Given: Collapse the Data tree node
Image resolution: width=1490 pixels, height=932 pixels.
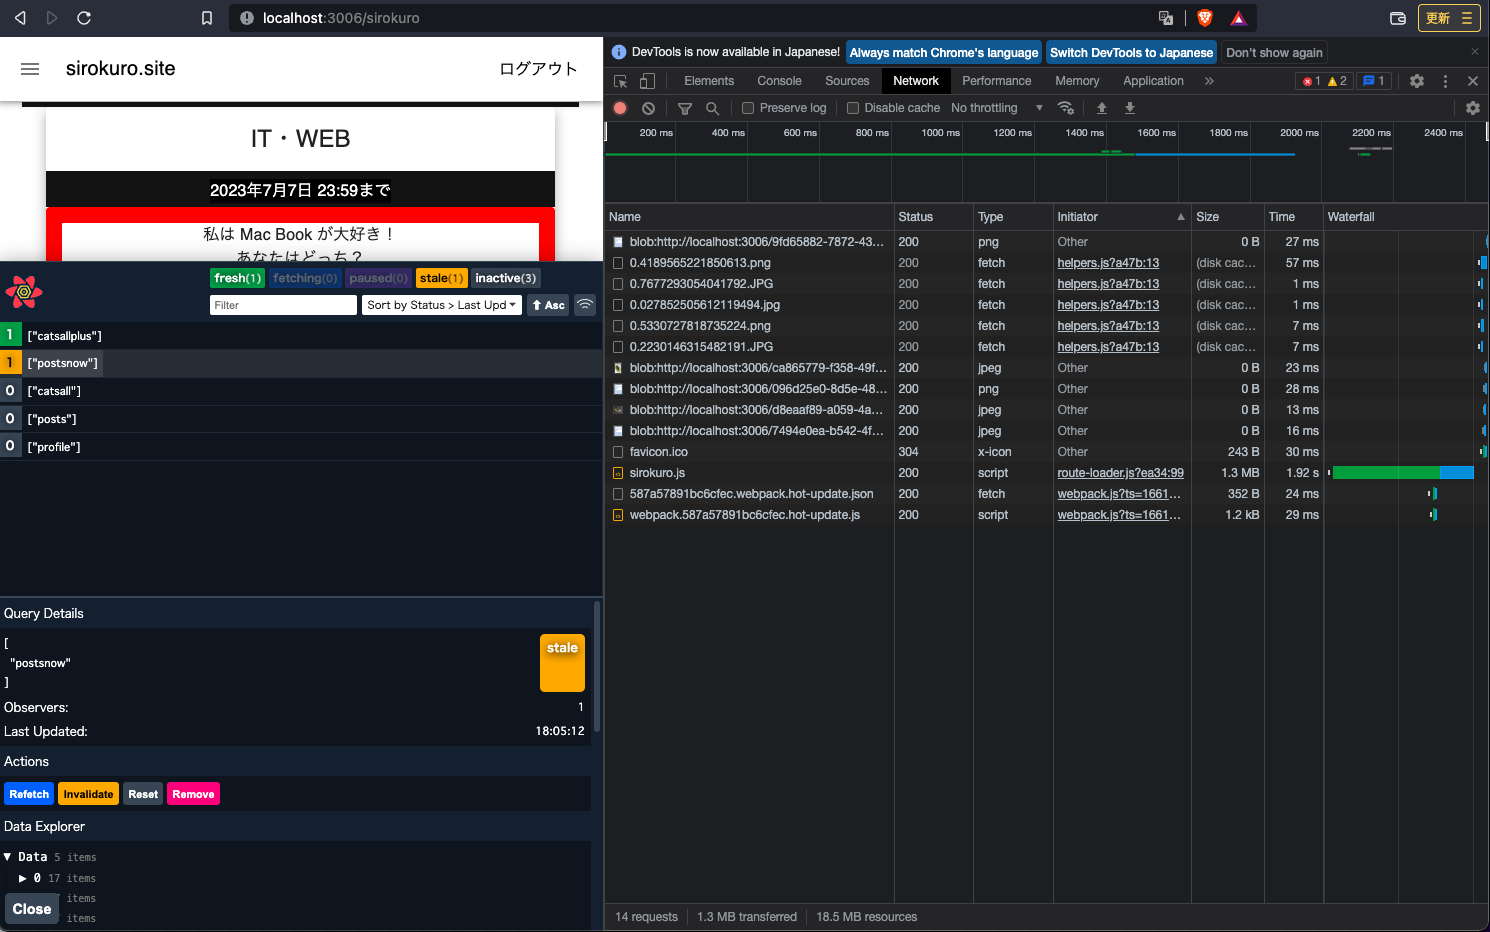Looking at the screenshot, I should click(8, 857).
